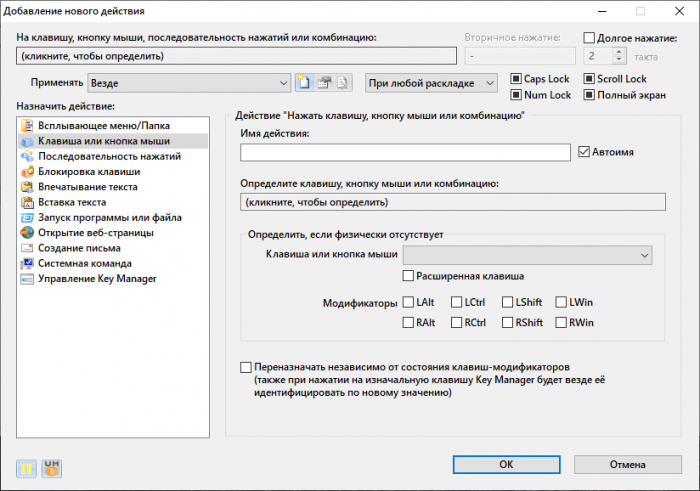Viewport: 700px width, 491px height.
Task: Toggle the Caps Lock state checkbox
Action: (x=516, y=79)
